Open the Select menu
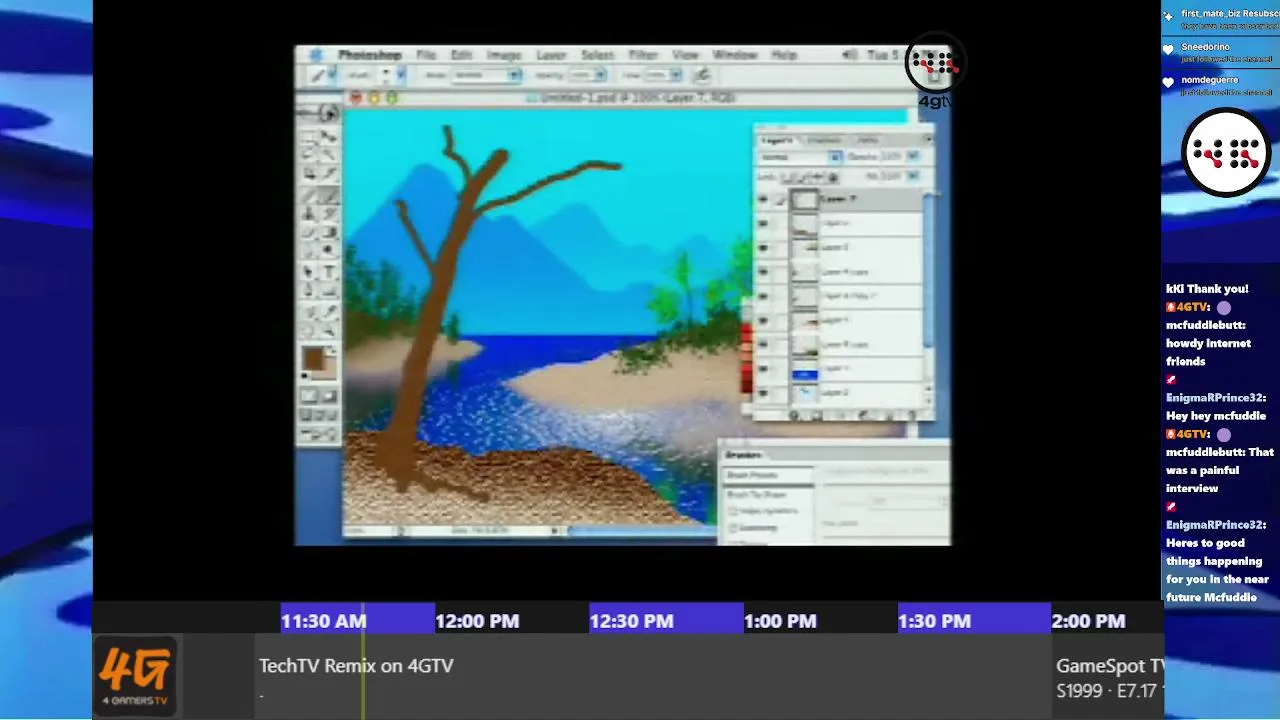Viewport: 1280px width, 720px height. pos(597,55)
